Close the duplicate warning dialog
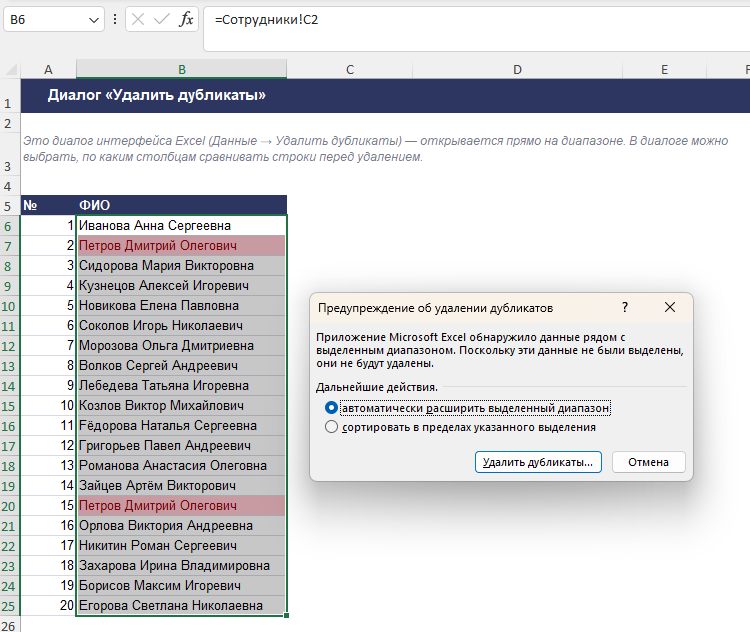The width and height of the screenshot is (750, 632). point(670,307)
